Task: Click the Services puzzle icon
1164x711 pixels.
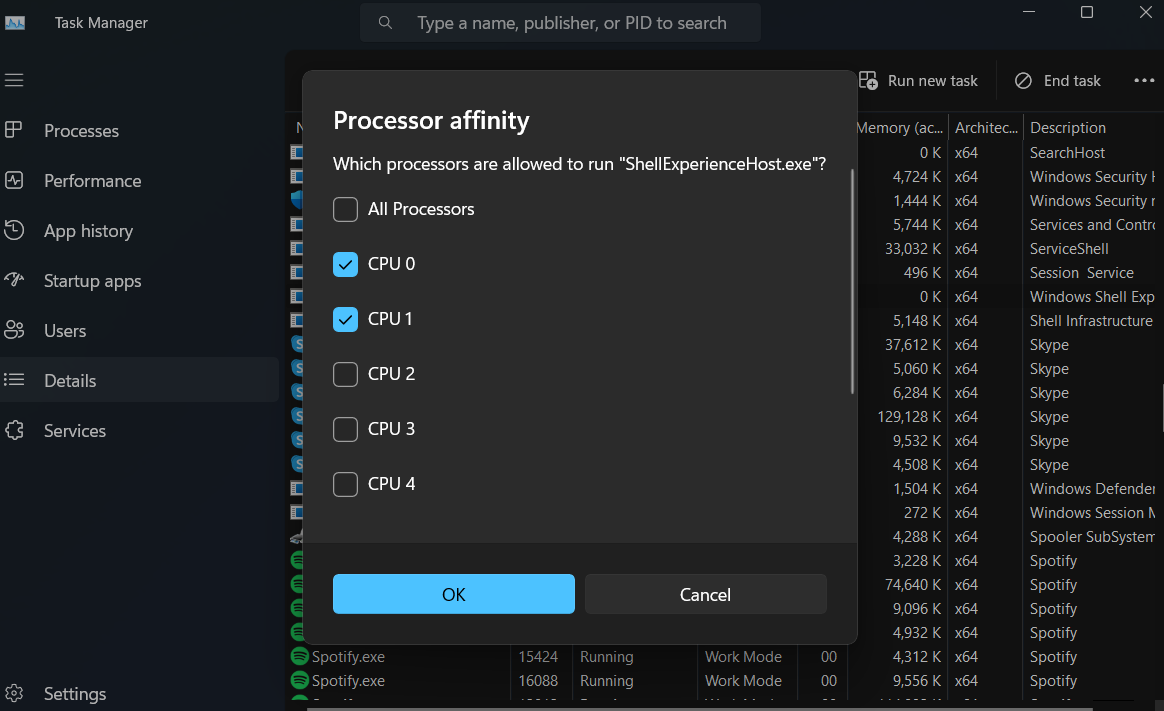Action: pyautogui.click(x=13, y=430)
